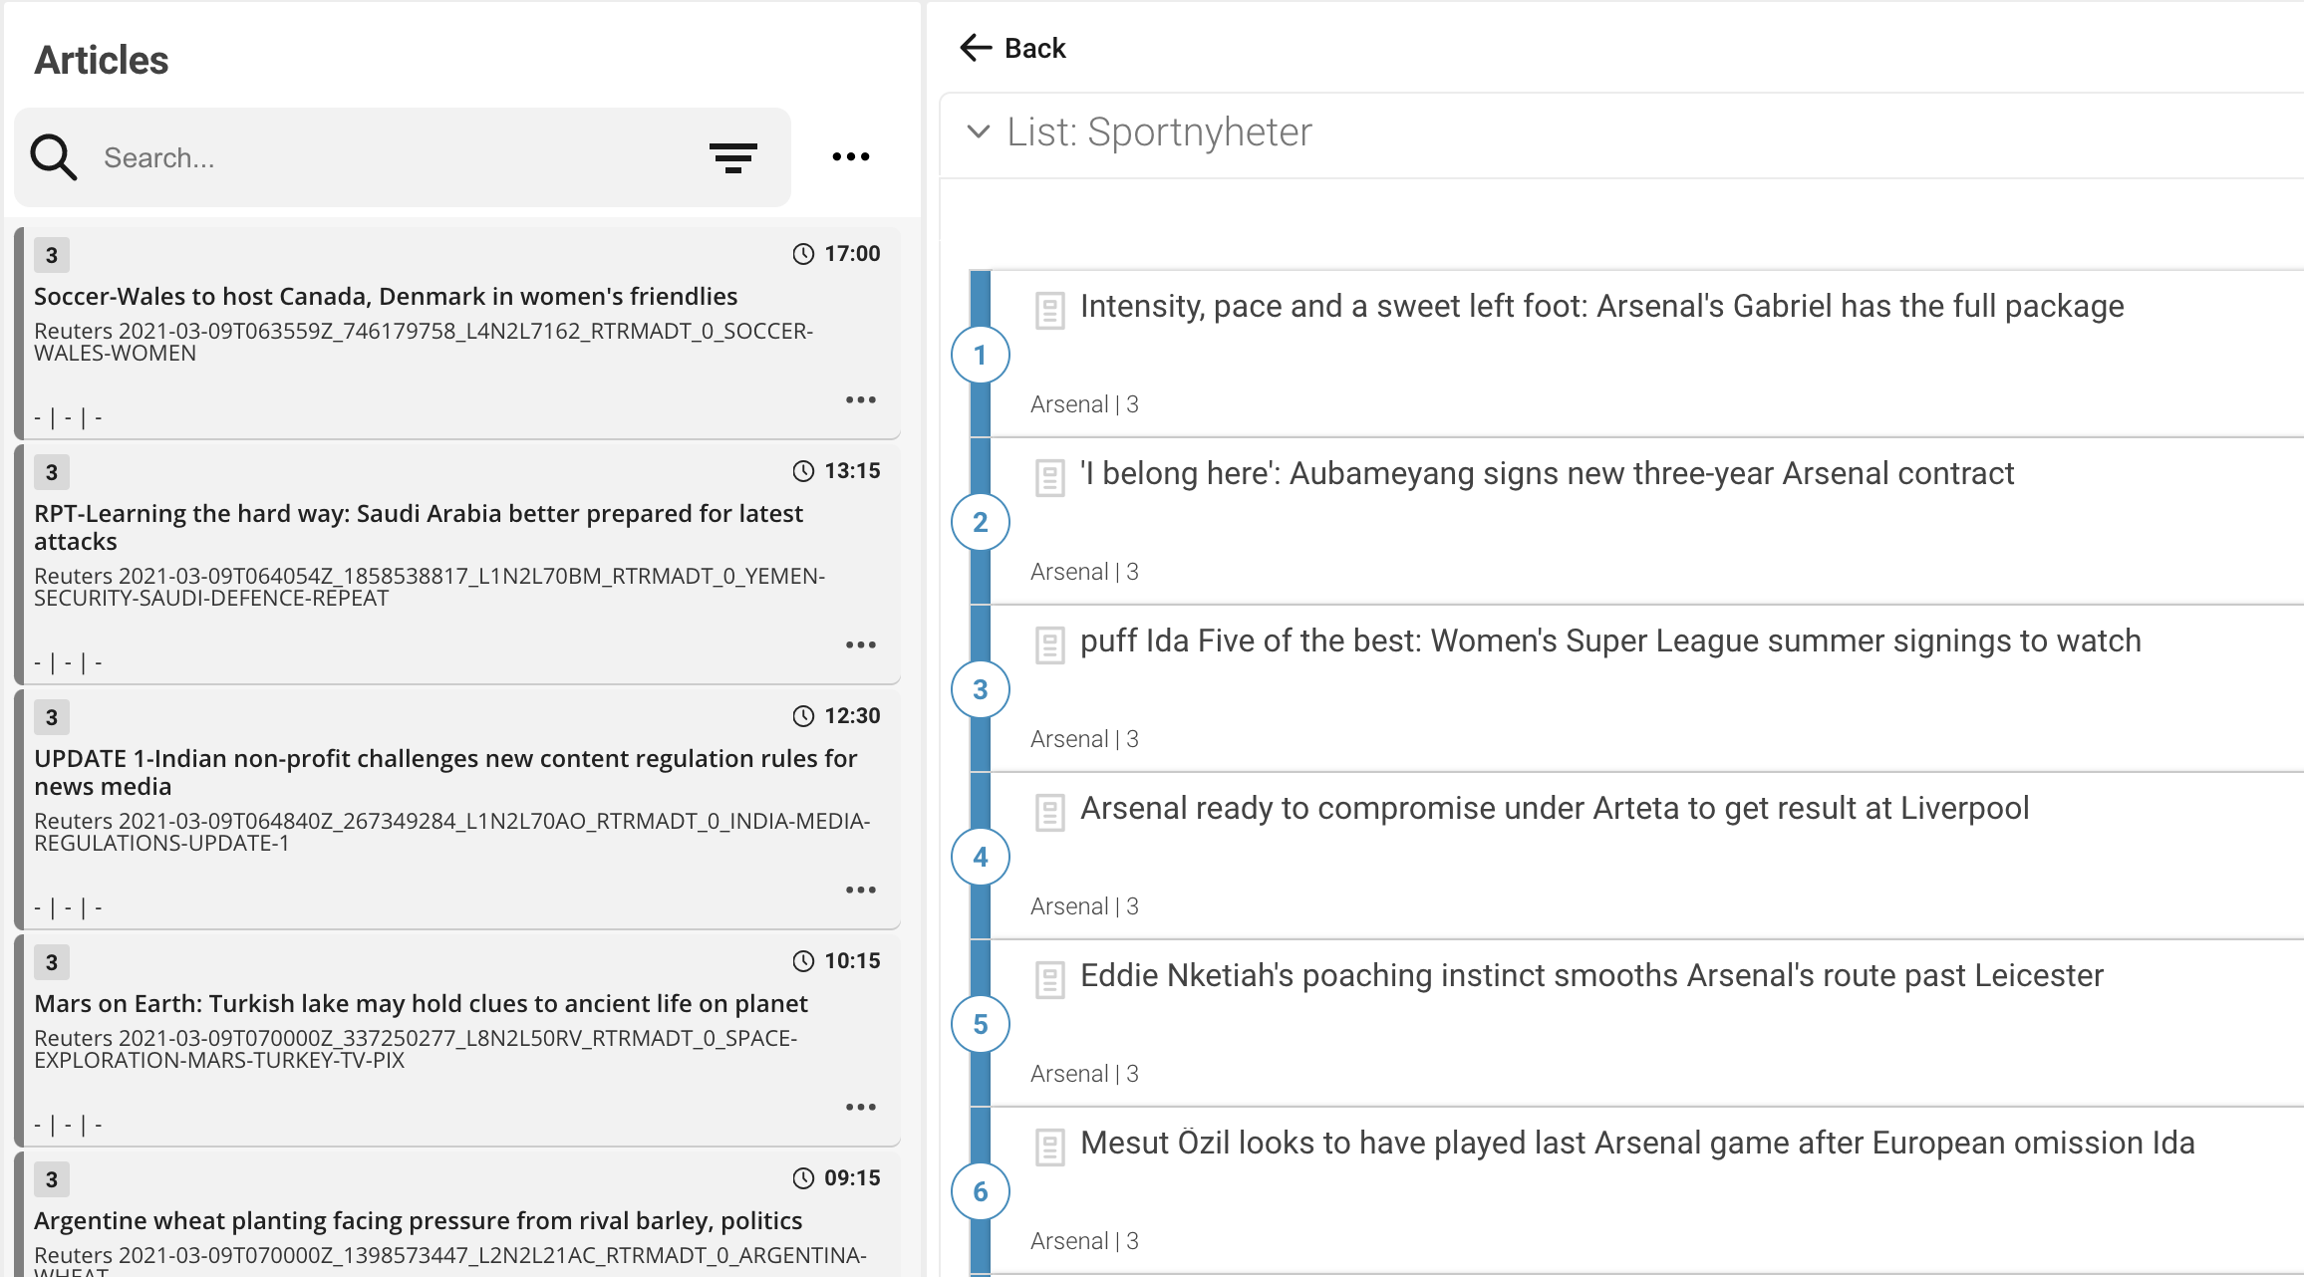Open Arsenal ready to compromise article
Image resolution: width=2304 pixels, height=1277 pixels.
(1554, 808)
